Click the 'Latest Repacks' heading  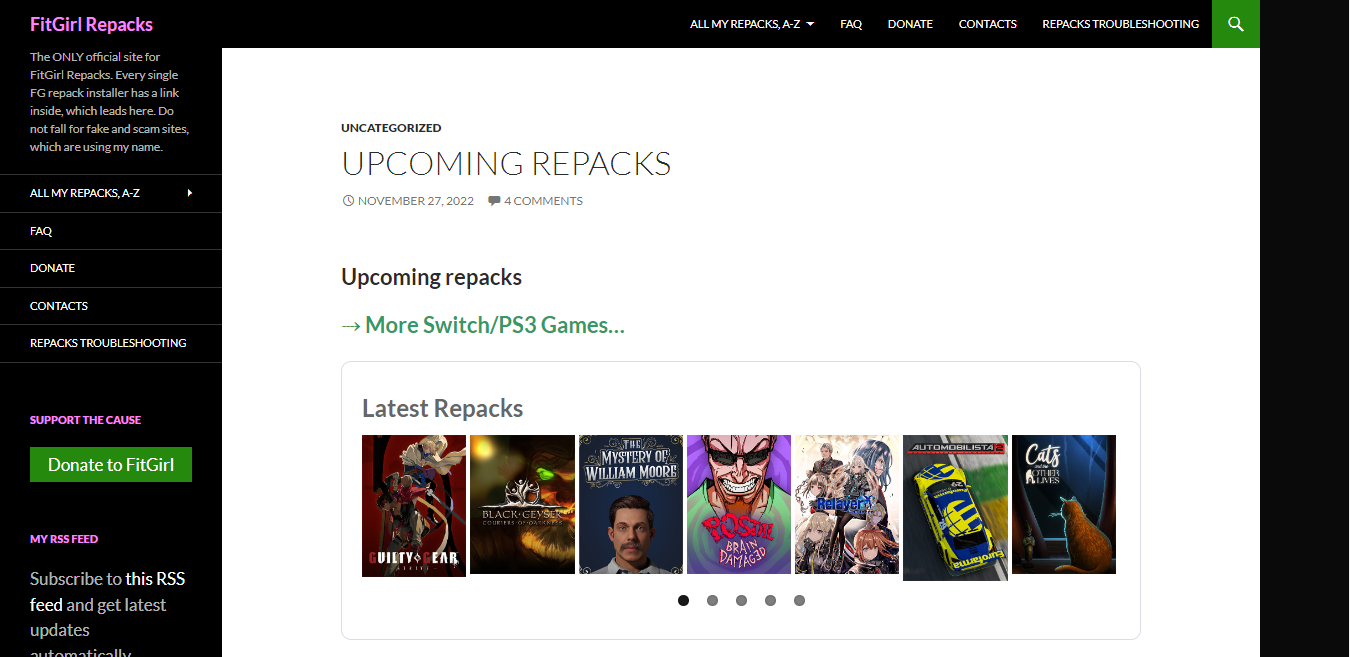[442, 408]
